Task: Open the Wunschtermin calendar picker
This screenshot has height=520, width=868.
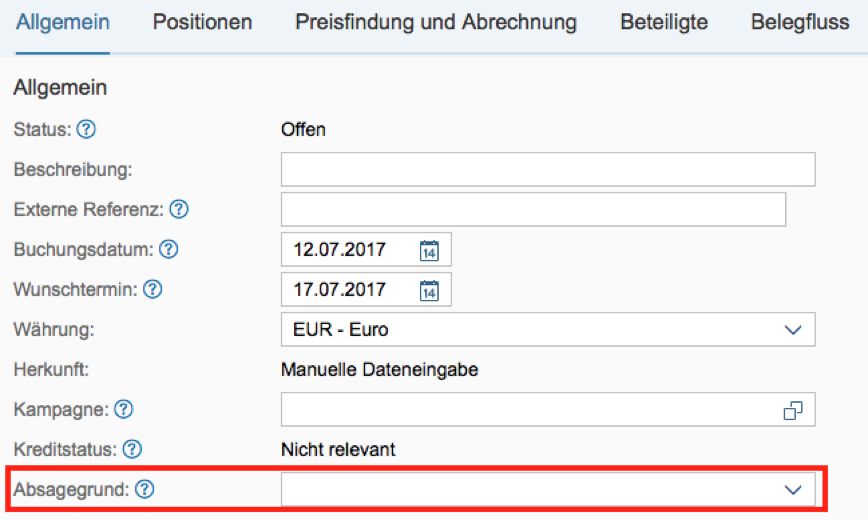Action: [x=429, y=290]
